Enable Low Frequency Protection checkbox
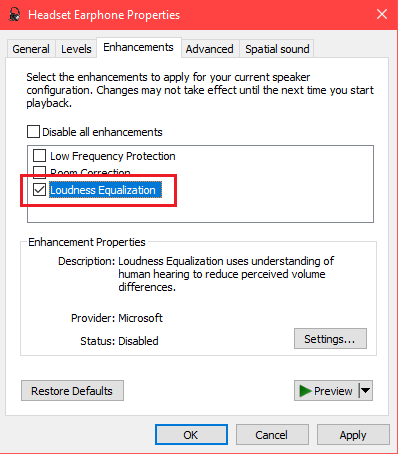 [x=39, y=155]
